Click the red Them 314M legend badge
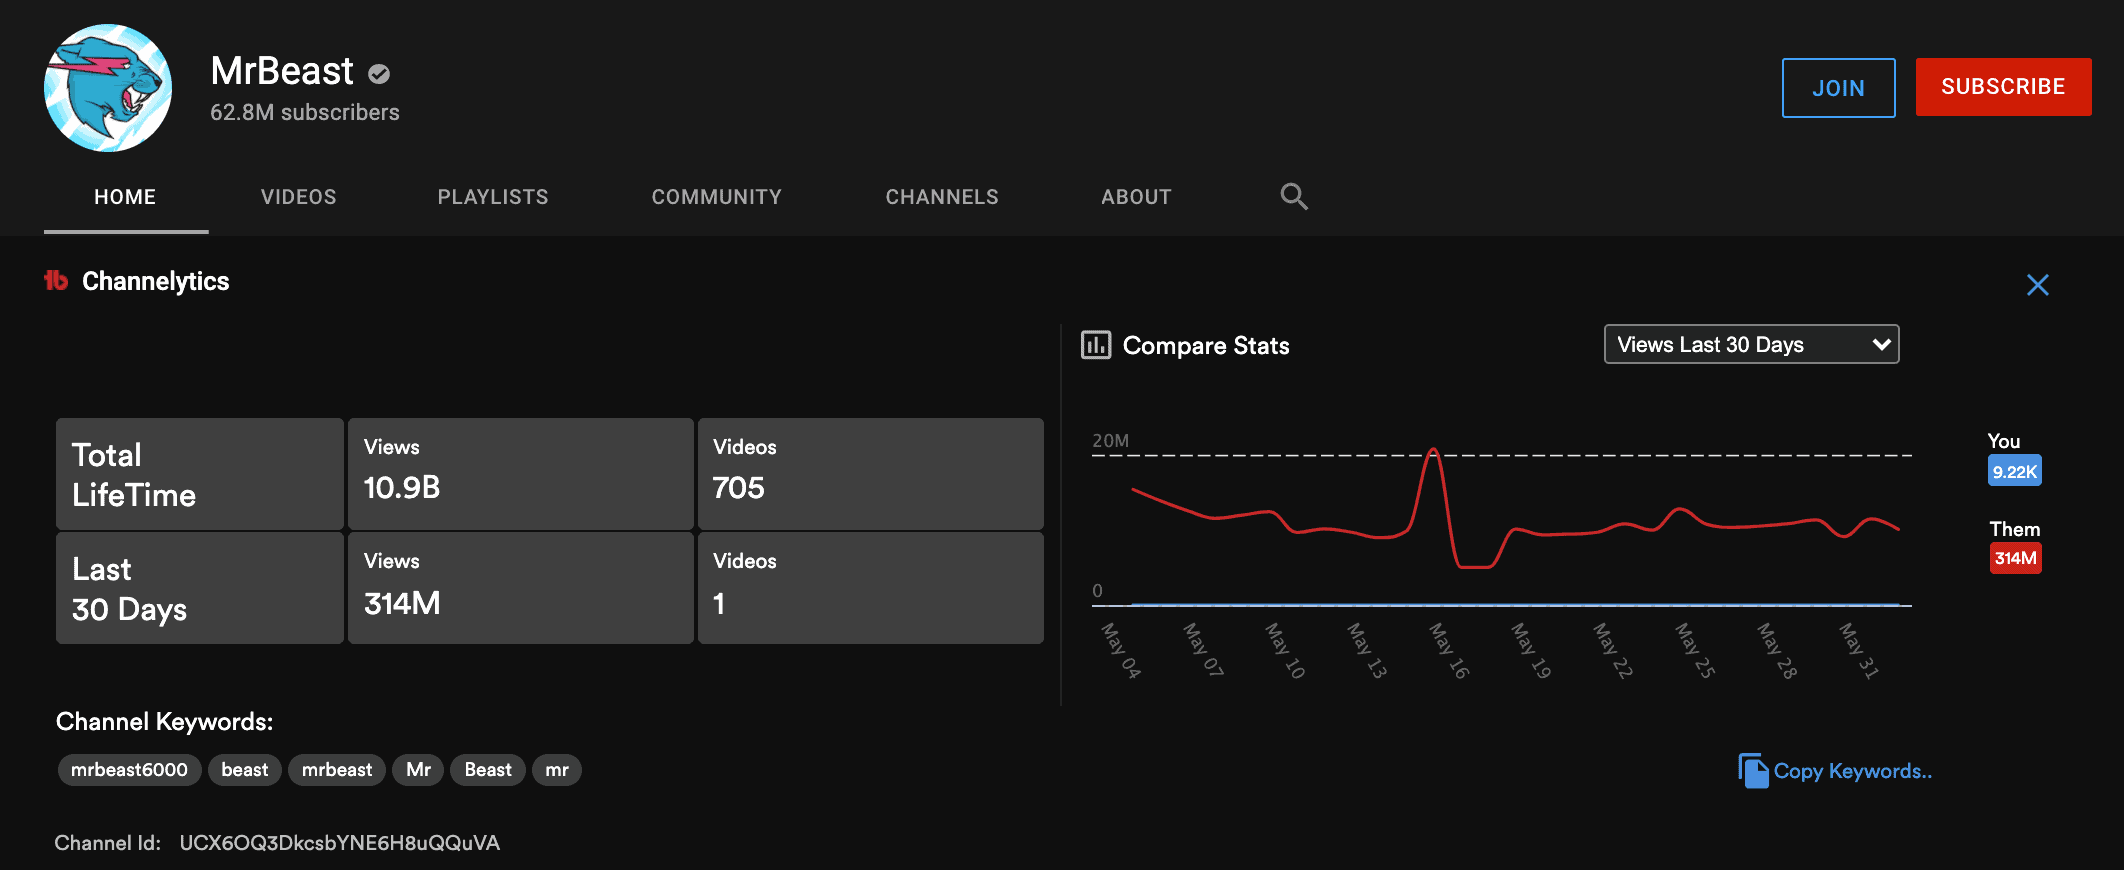 pos(2015,558)
